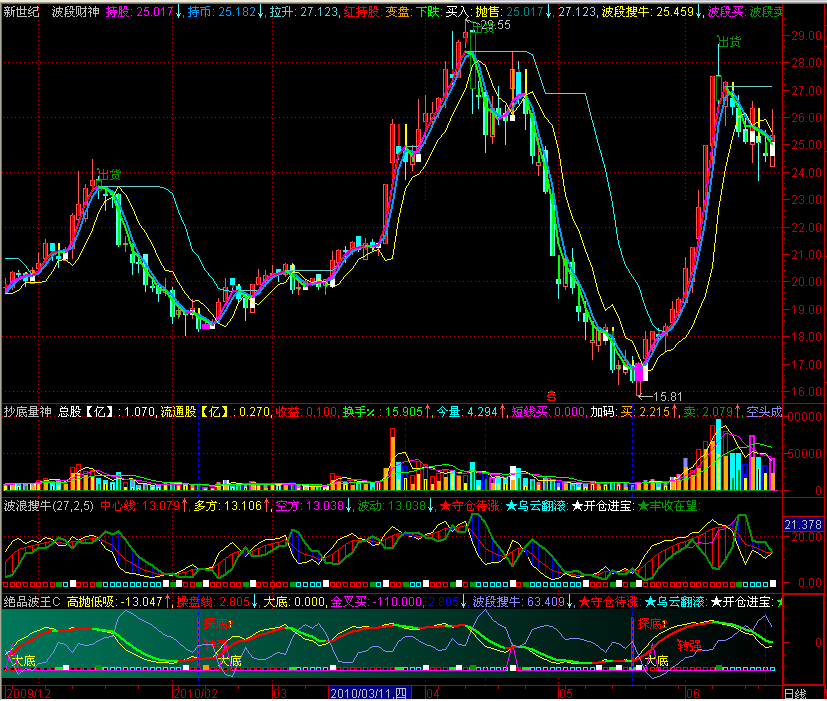Click the red 探底 signal below 波段搜牛 63.409
Viewport: 827px width, 701px height.
click(651, 624)
